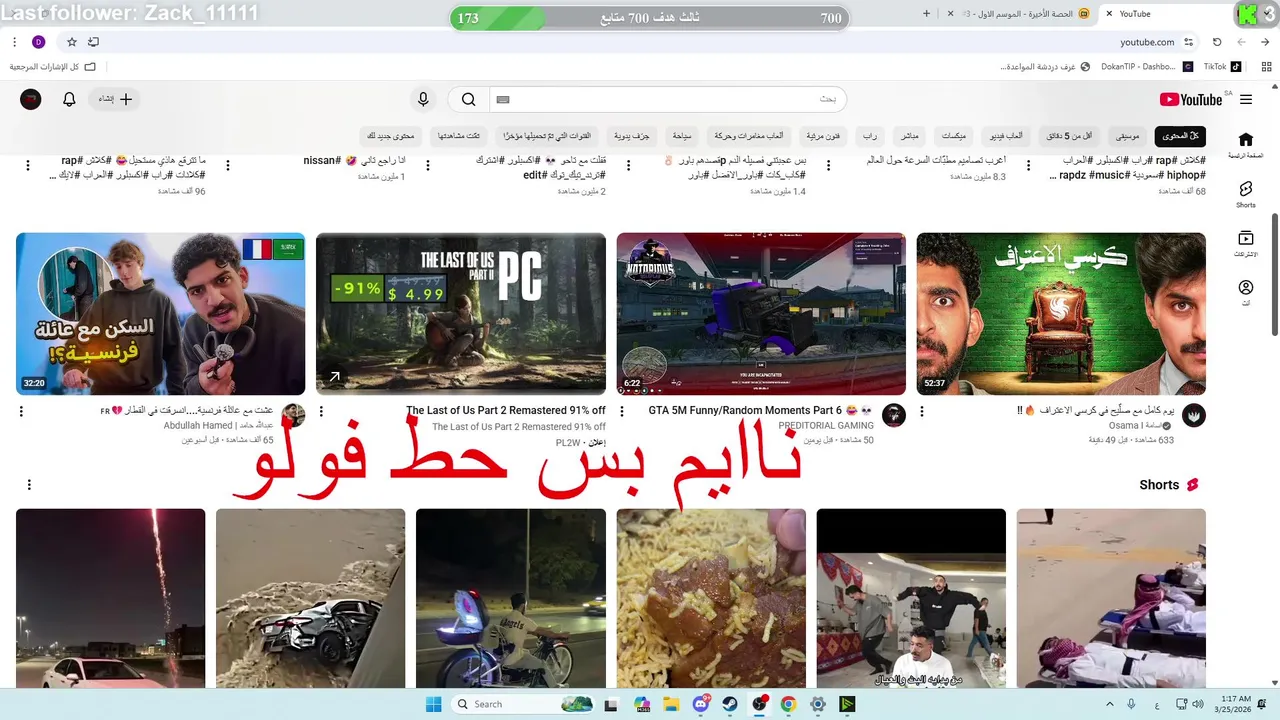Open the Chrome three-dot menu
Screen dimensions: 1280x720
[x=14, y=42]
